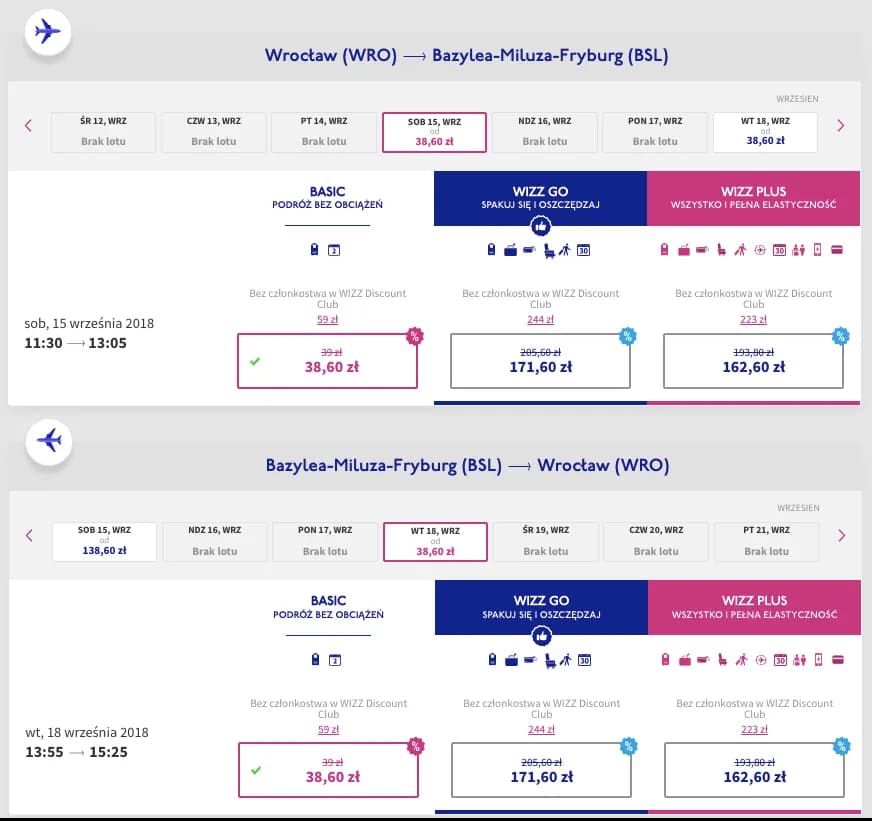Click the blue discount badge on outbound WIZZ GO fare
Image resolution: width=872 pixels, height=821 pixels.
coord(627,336)
